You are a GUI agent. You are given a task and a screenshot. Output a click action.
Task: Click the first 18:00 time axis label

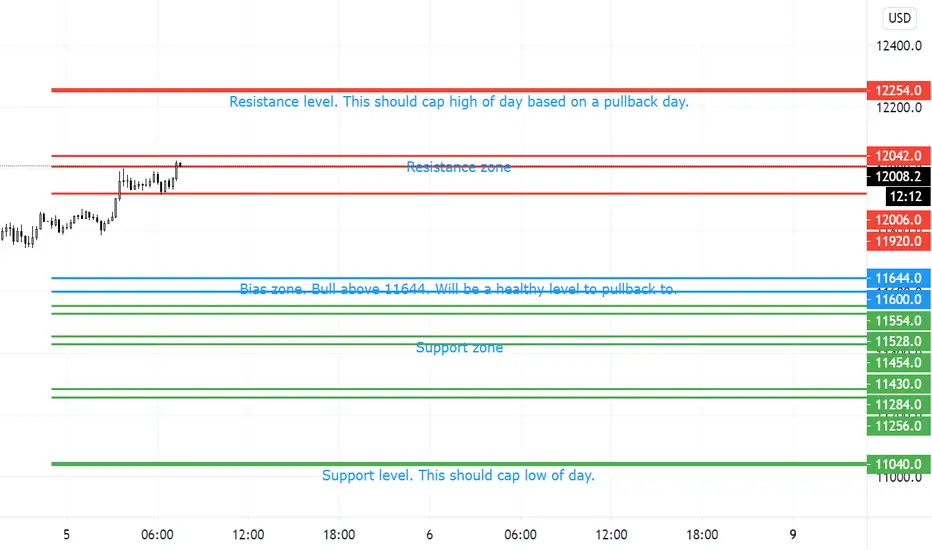(x=339, y=535)
